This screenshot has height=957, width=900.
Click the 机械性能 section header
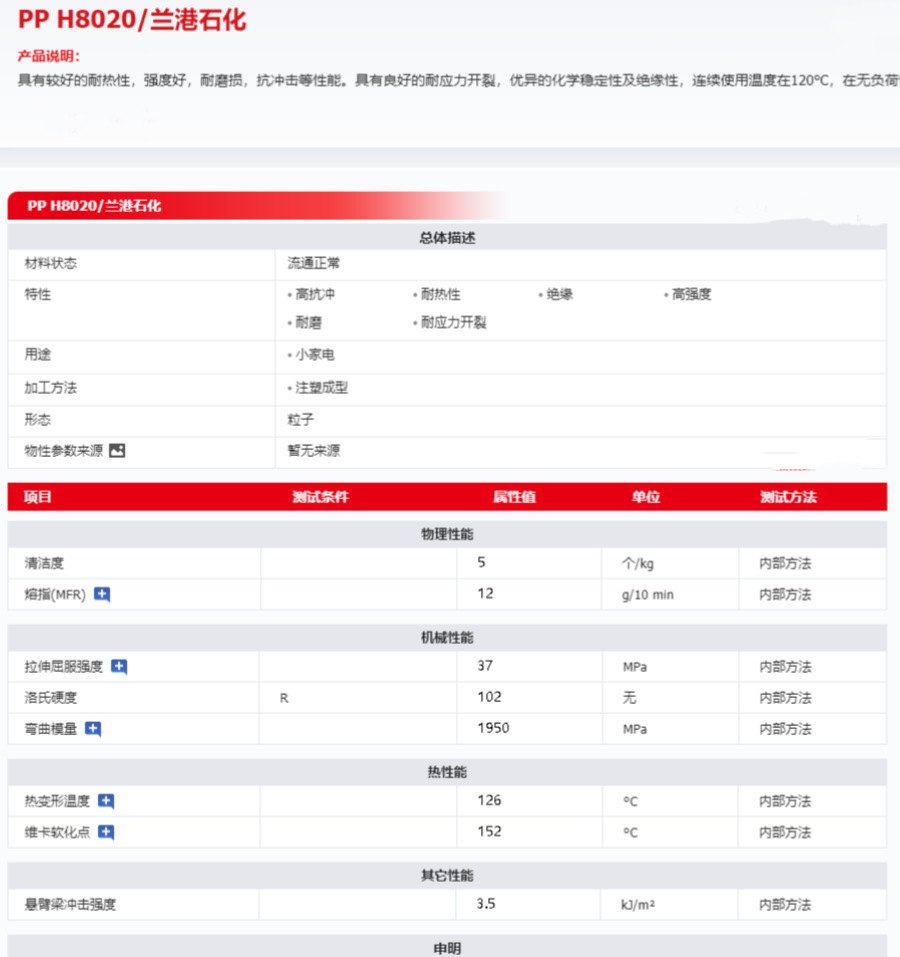(447, 638)
